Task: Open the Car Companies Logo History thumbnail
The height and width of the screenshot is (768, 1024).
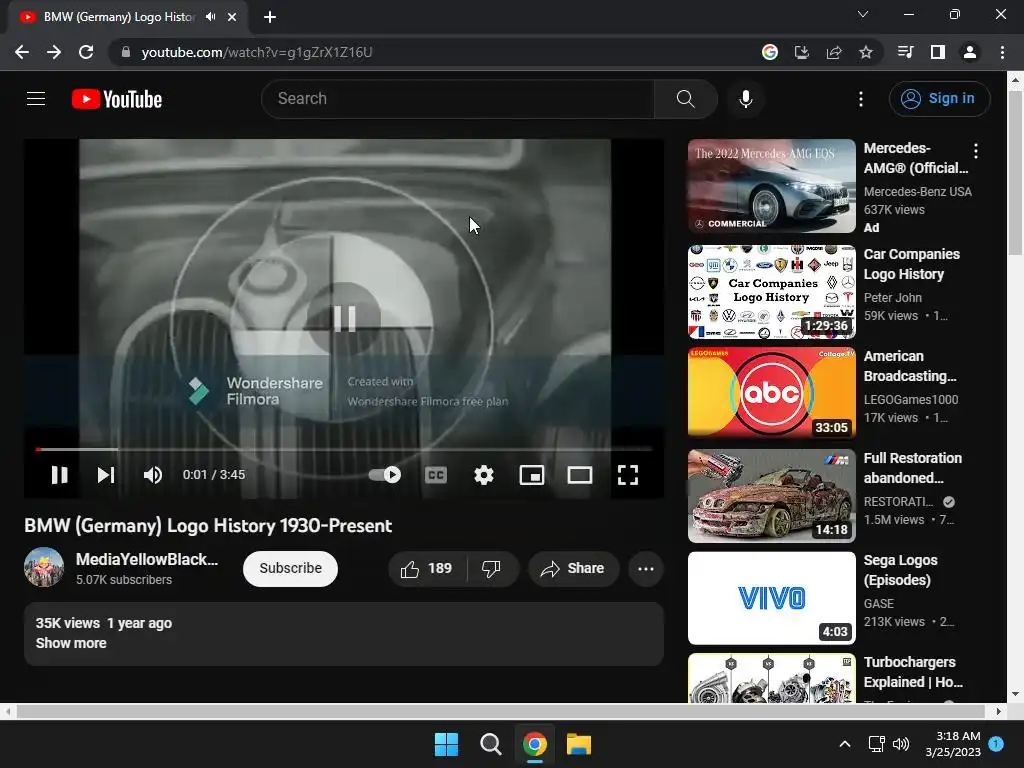Action: (771, 292)
